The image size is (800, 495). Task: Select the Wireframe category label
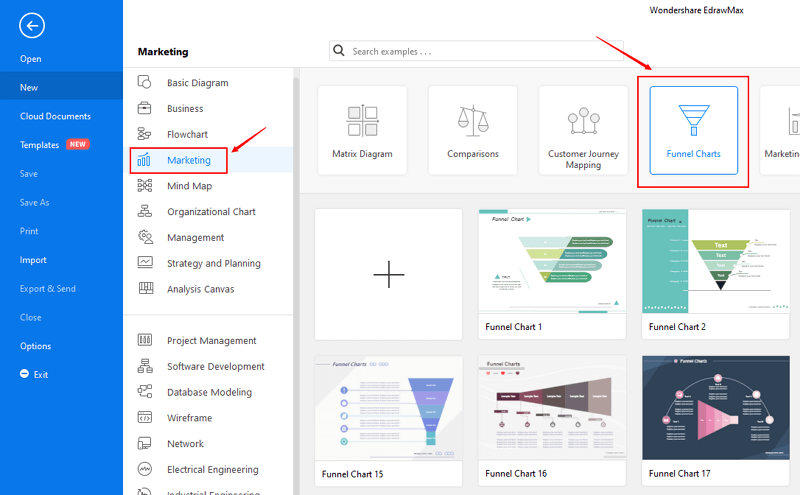(x=189, y=418)
